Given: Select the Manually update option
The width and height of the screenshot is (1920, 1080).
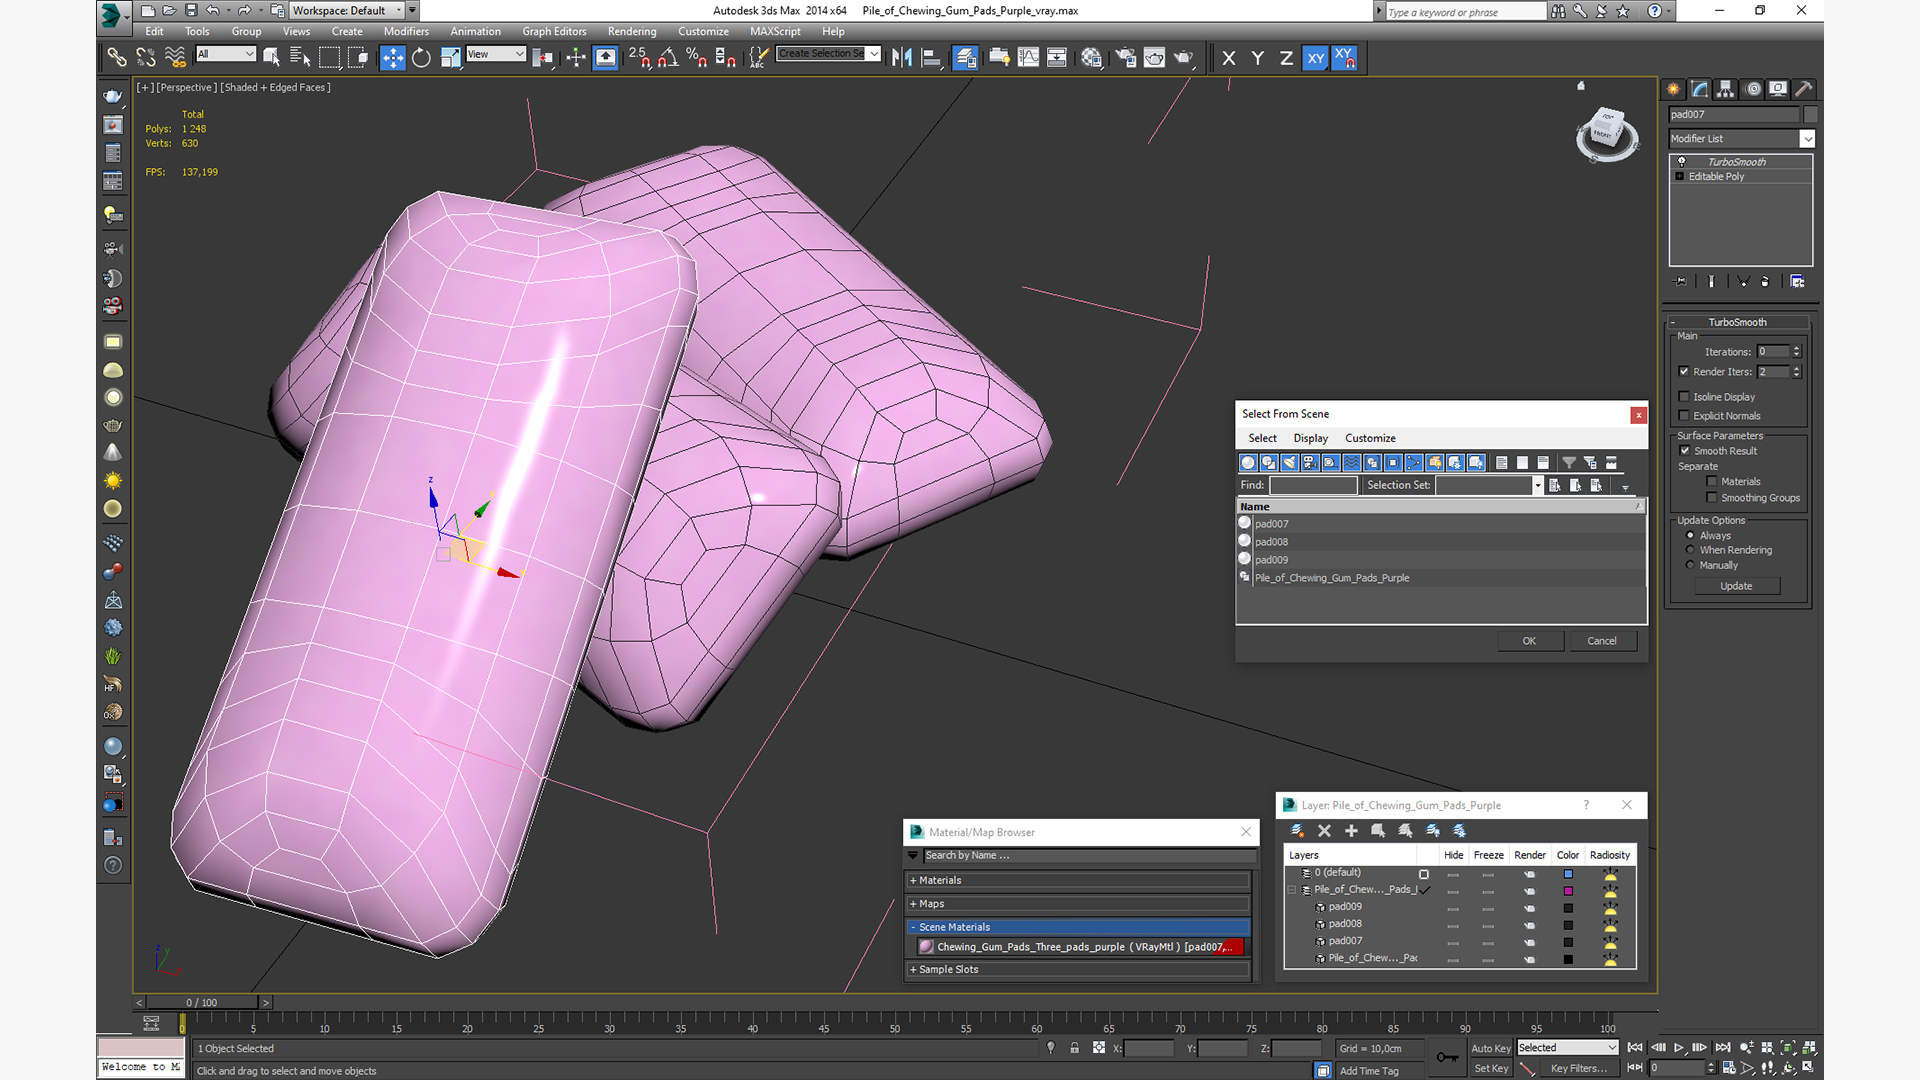Looking at the screenshot, I should click(x=1691, y=565).
